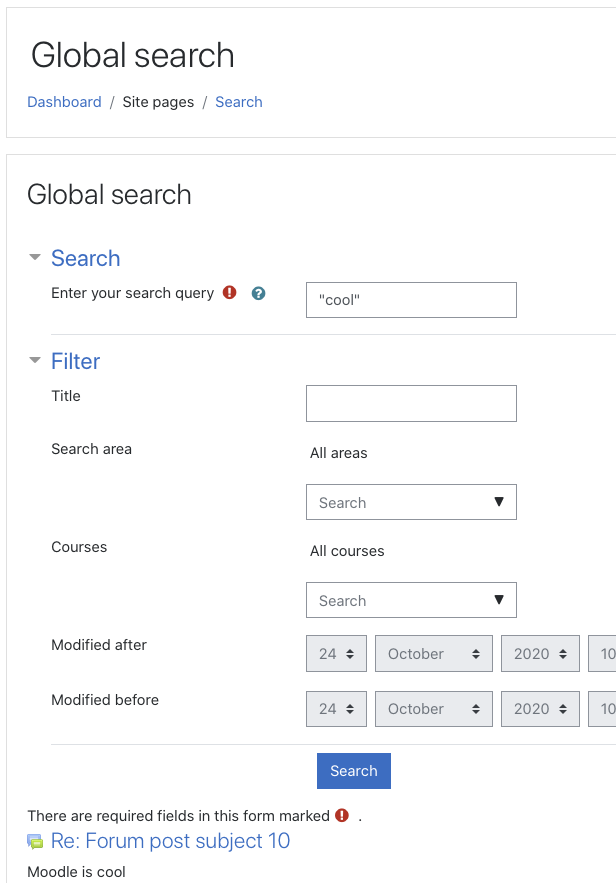Change Modified before year 2020

540,709
